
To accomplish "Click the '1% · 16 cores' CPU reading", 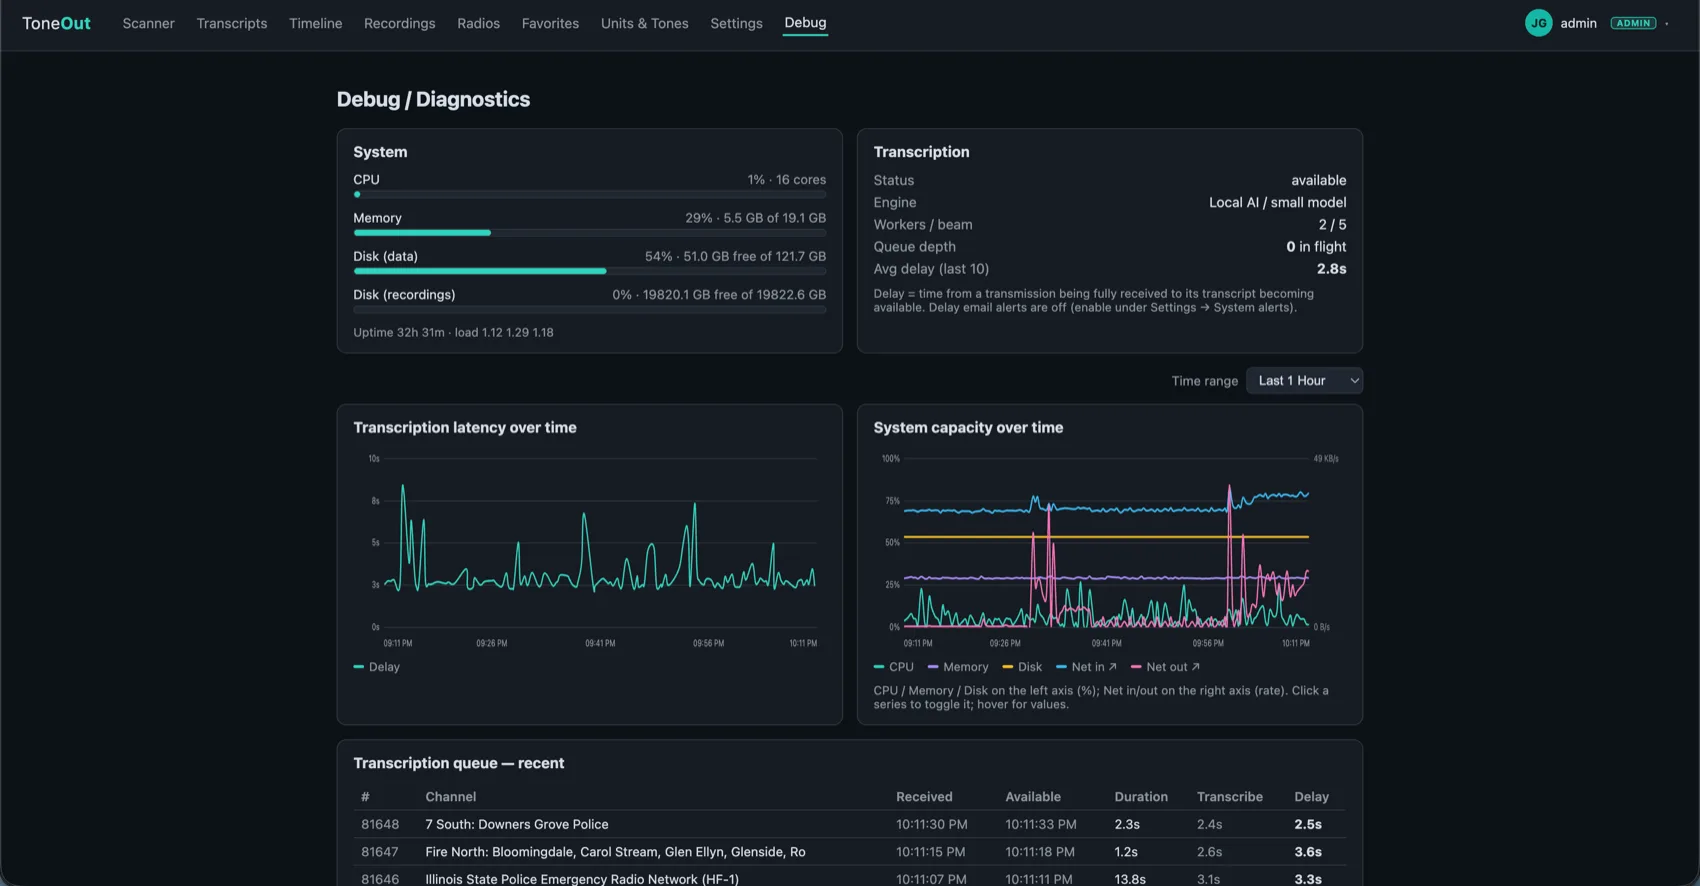I will [x=786, y=180].
